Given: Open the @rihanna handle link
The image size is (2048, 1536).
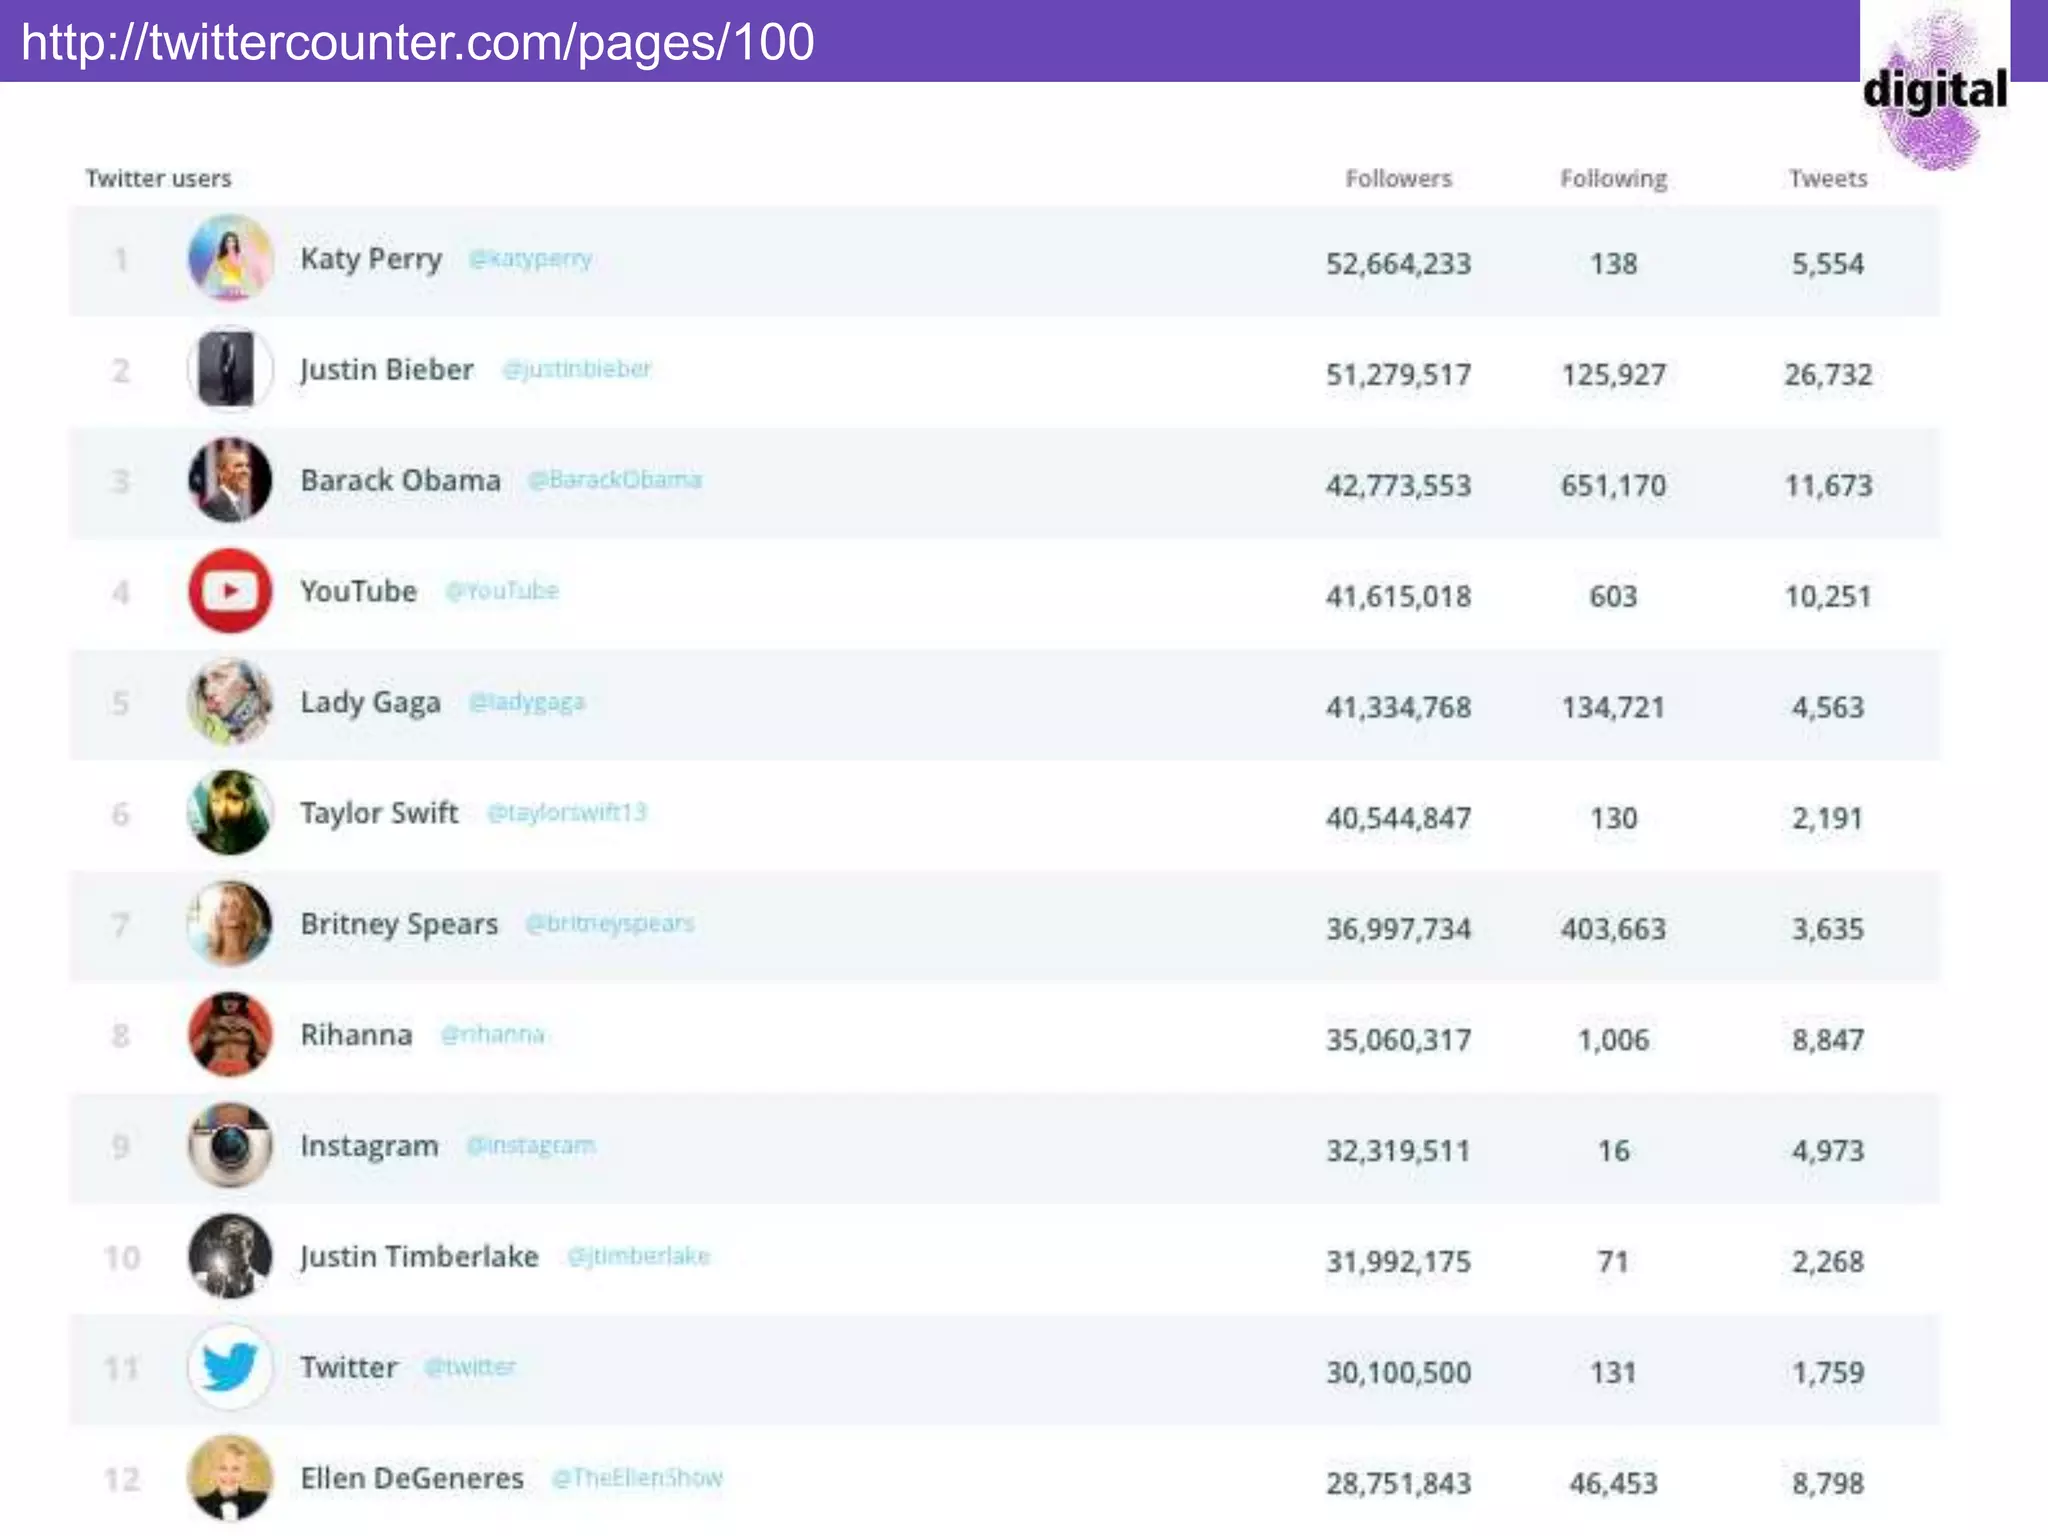Looking at the screenshot, I should [493, 1035].
